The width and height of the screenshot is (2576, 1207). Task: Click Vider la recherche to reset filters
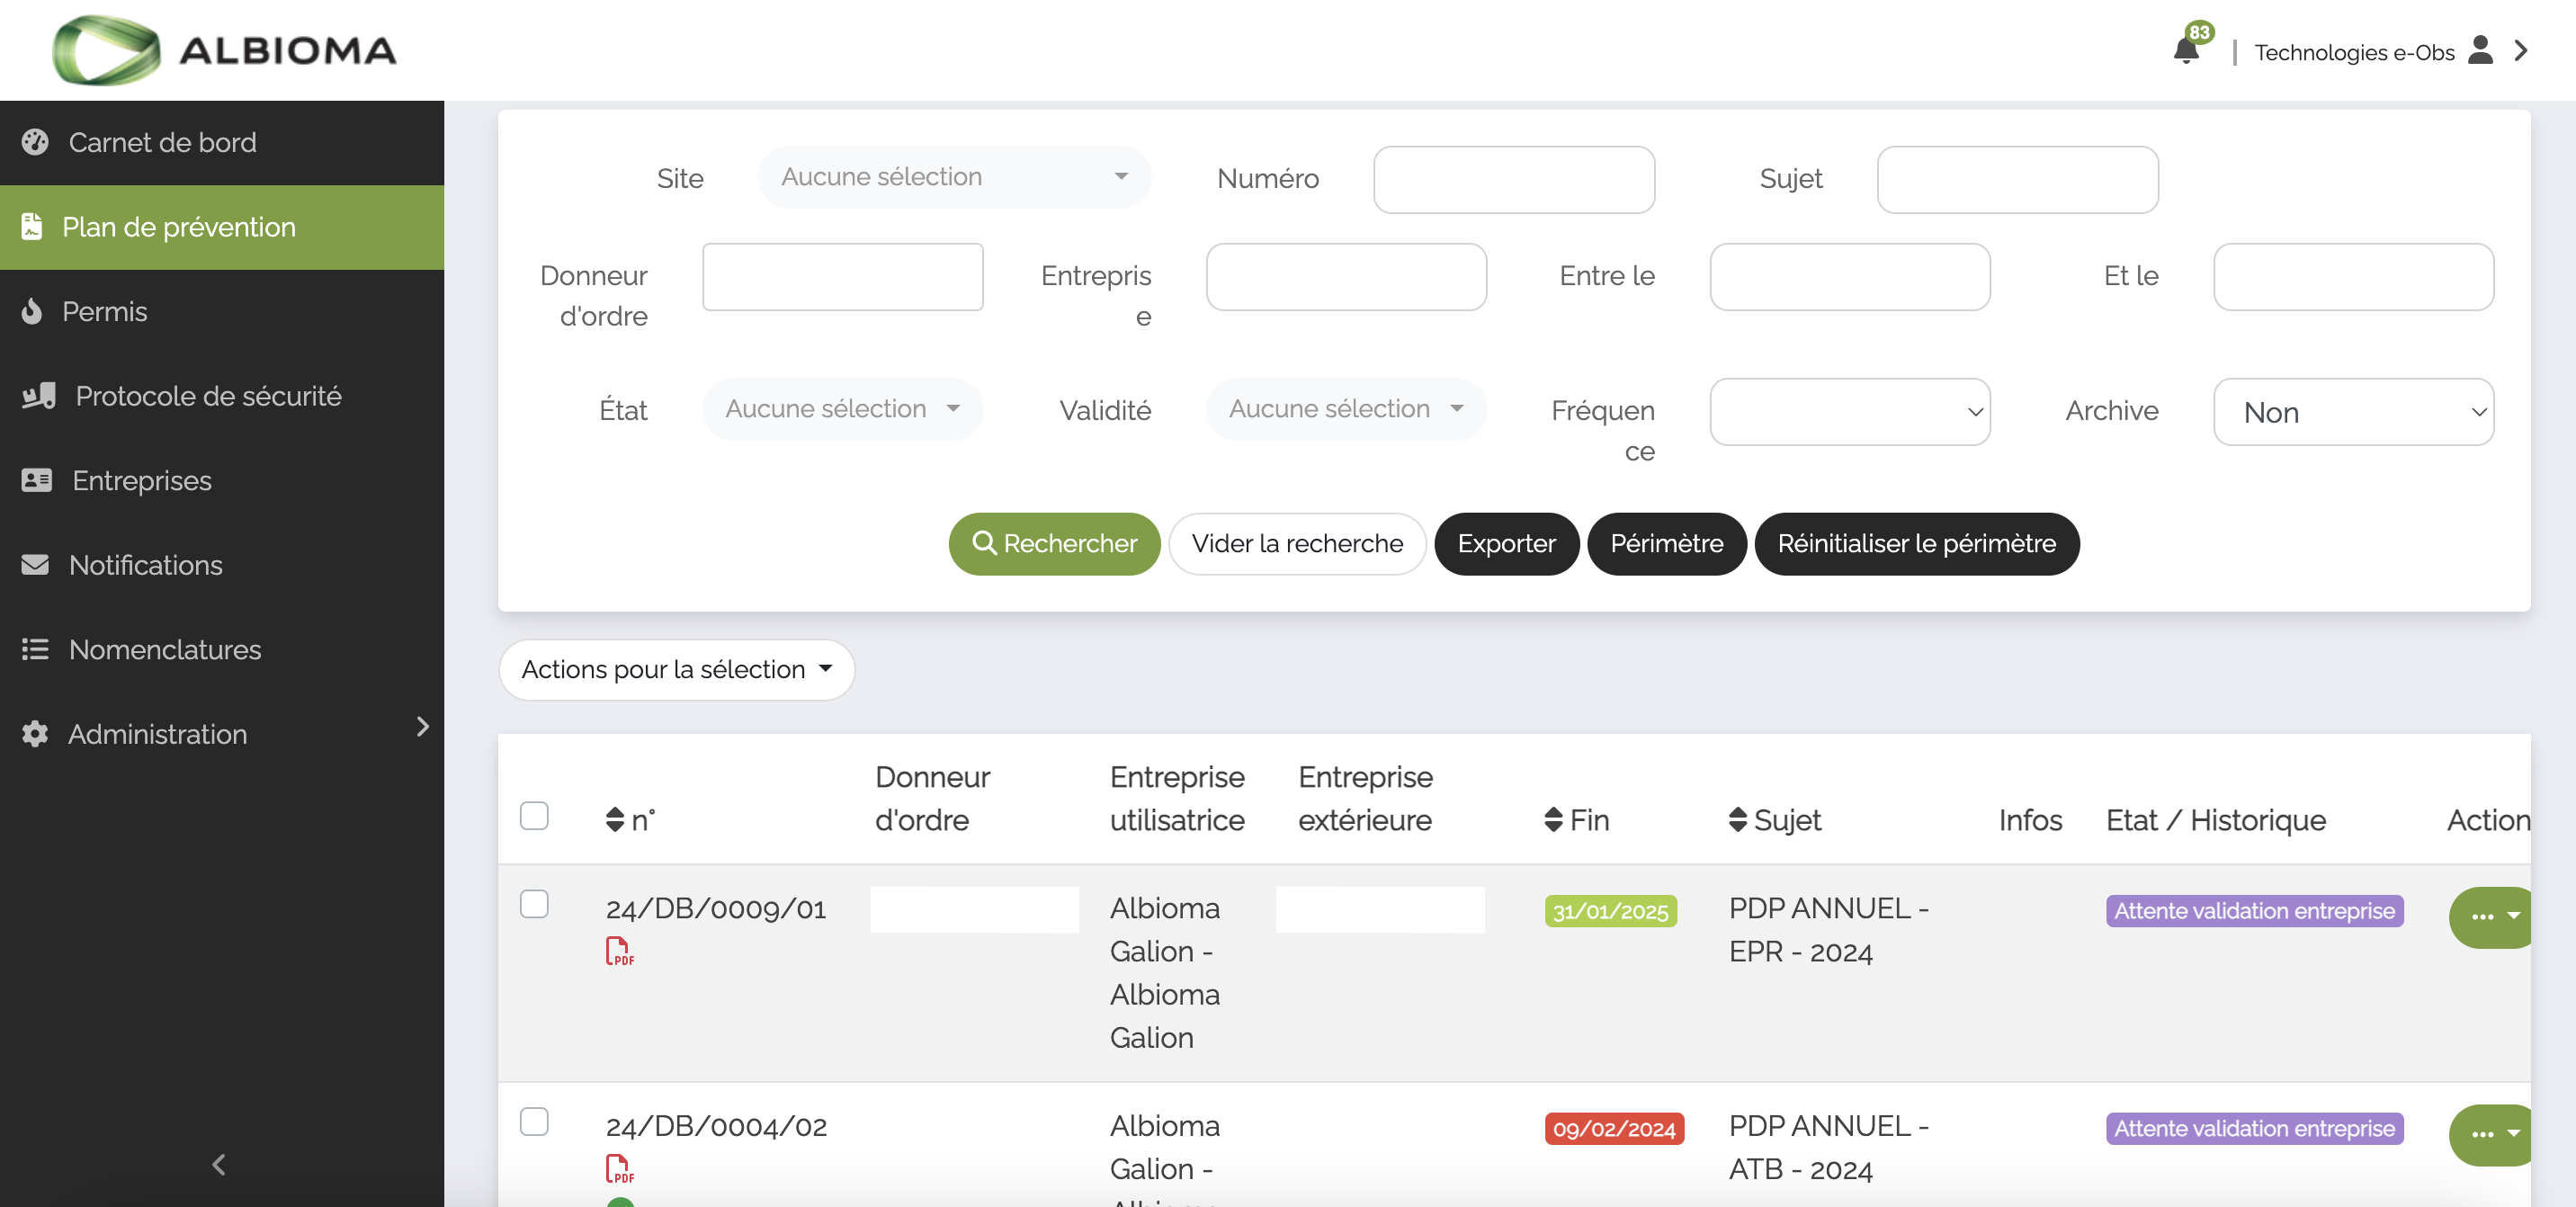click(1296, 542)
